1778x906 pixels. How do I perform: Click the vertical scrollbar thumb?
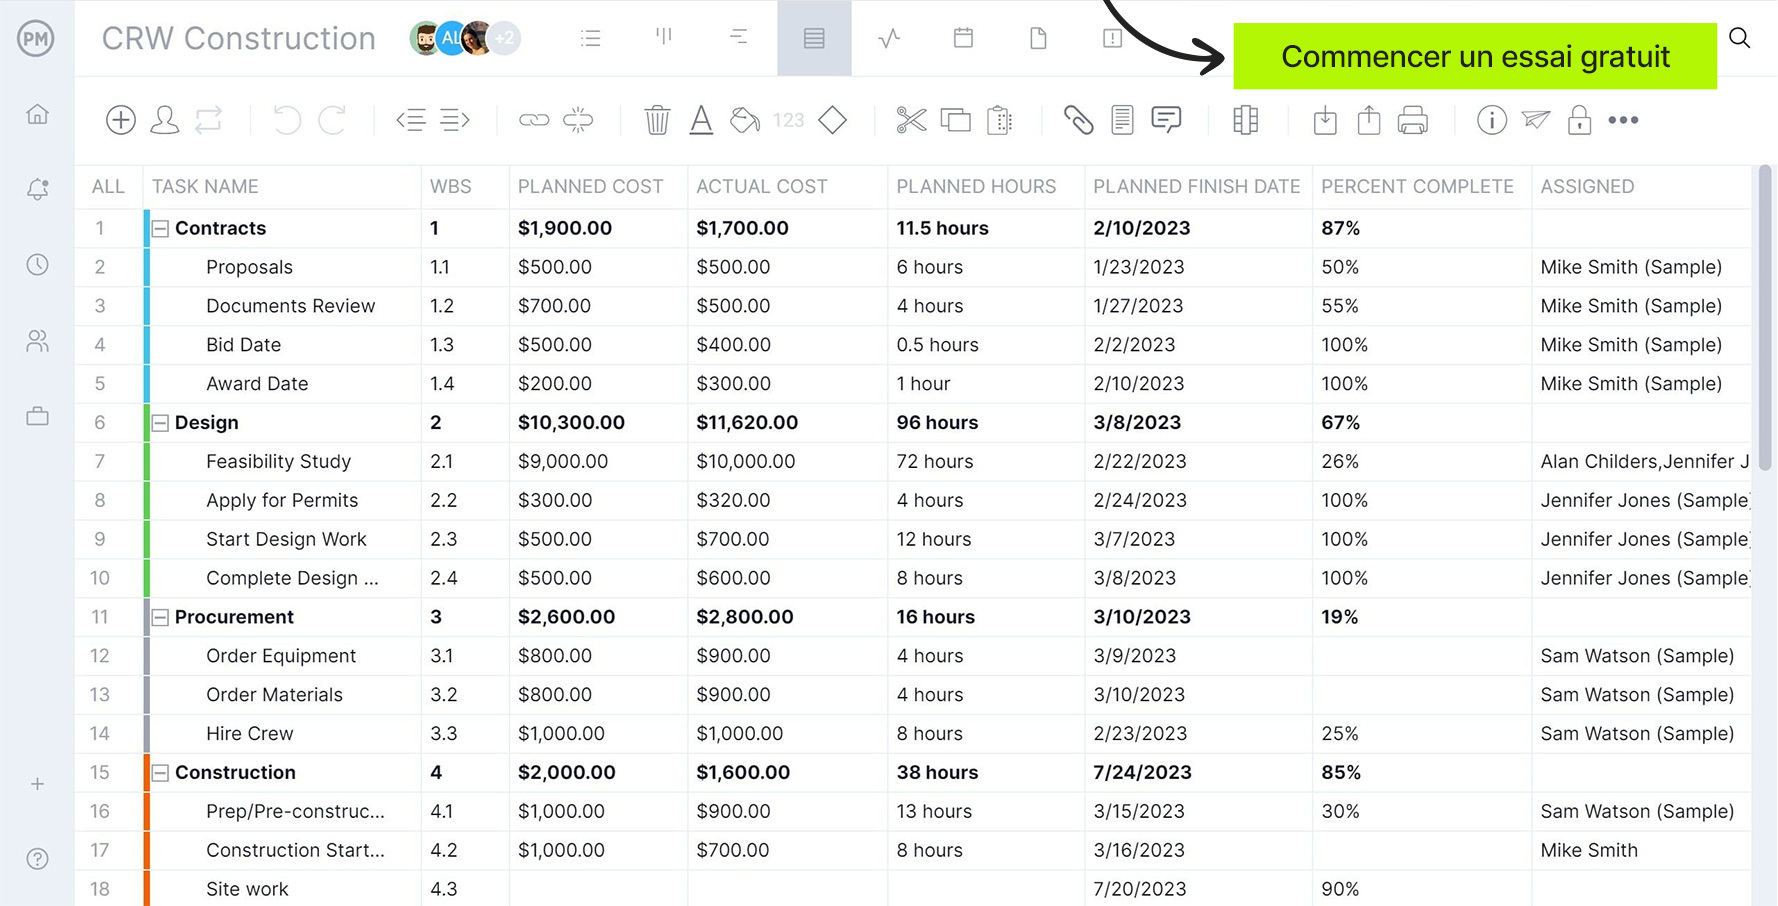pyautogui.click(x=1765, y=318)
